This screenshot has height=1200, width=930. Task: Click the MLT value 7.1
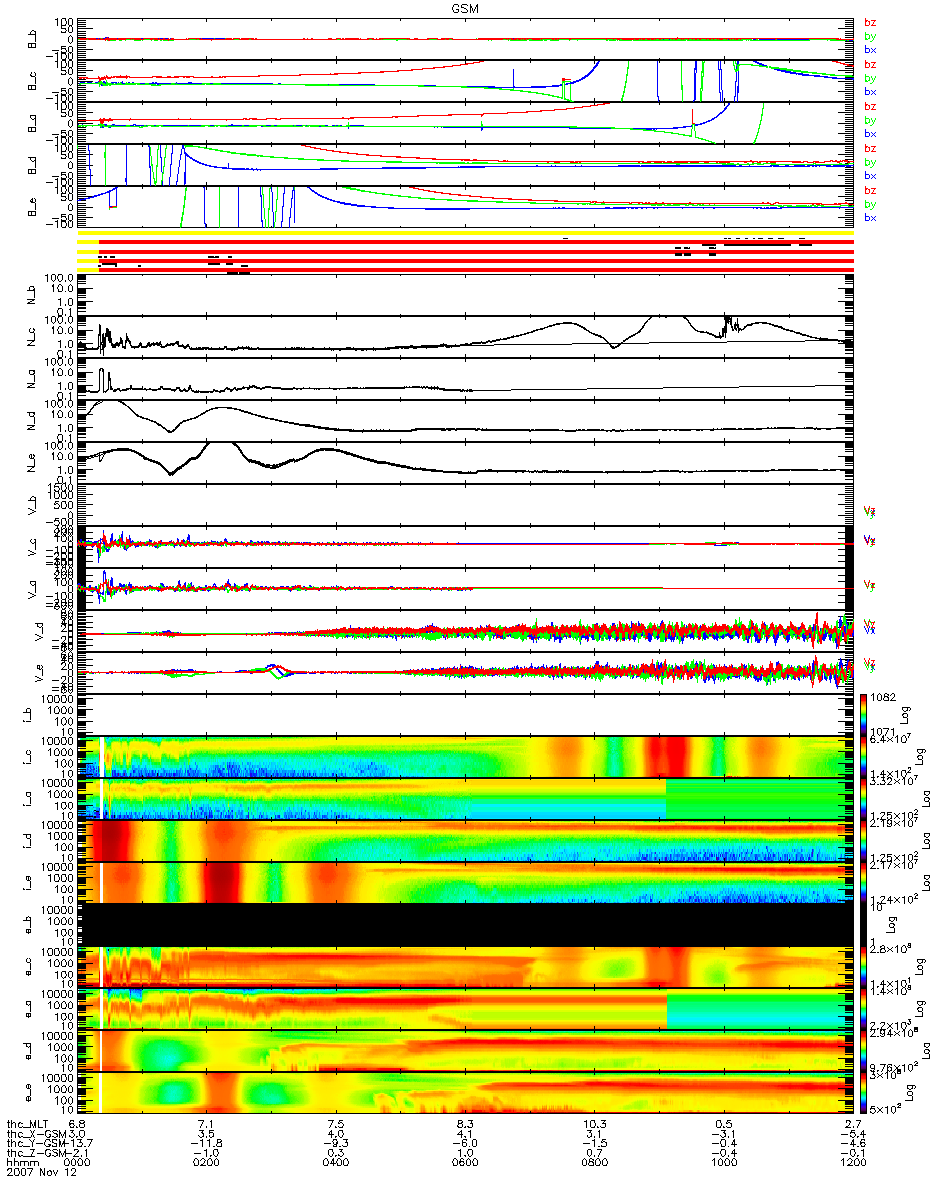pyautogui.click(x=207, y=1124)
